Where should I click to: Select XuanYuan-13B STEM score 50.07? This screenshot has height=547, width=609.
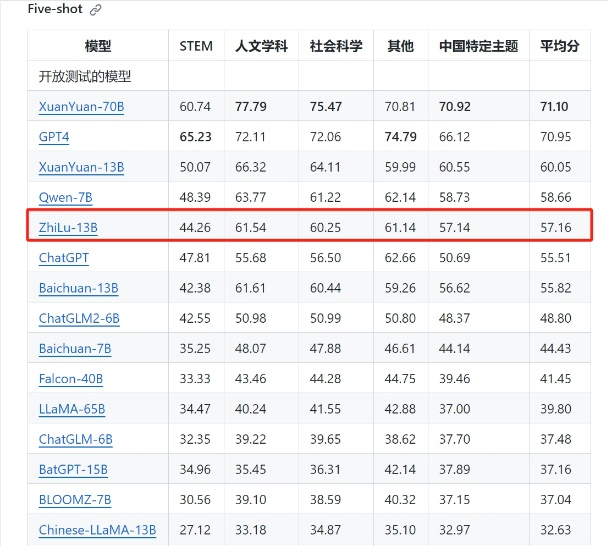[195, 167]
